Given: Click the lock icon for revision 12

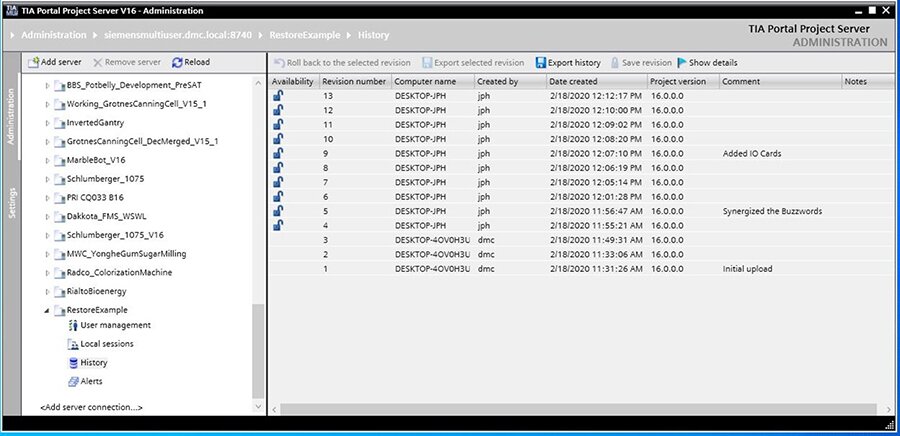Looking at the screenshot, I should (278, 110).
